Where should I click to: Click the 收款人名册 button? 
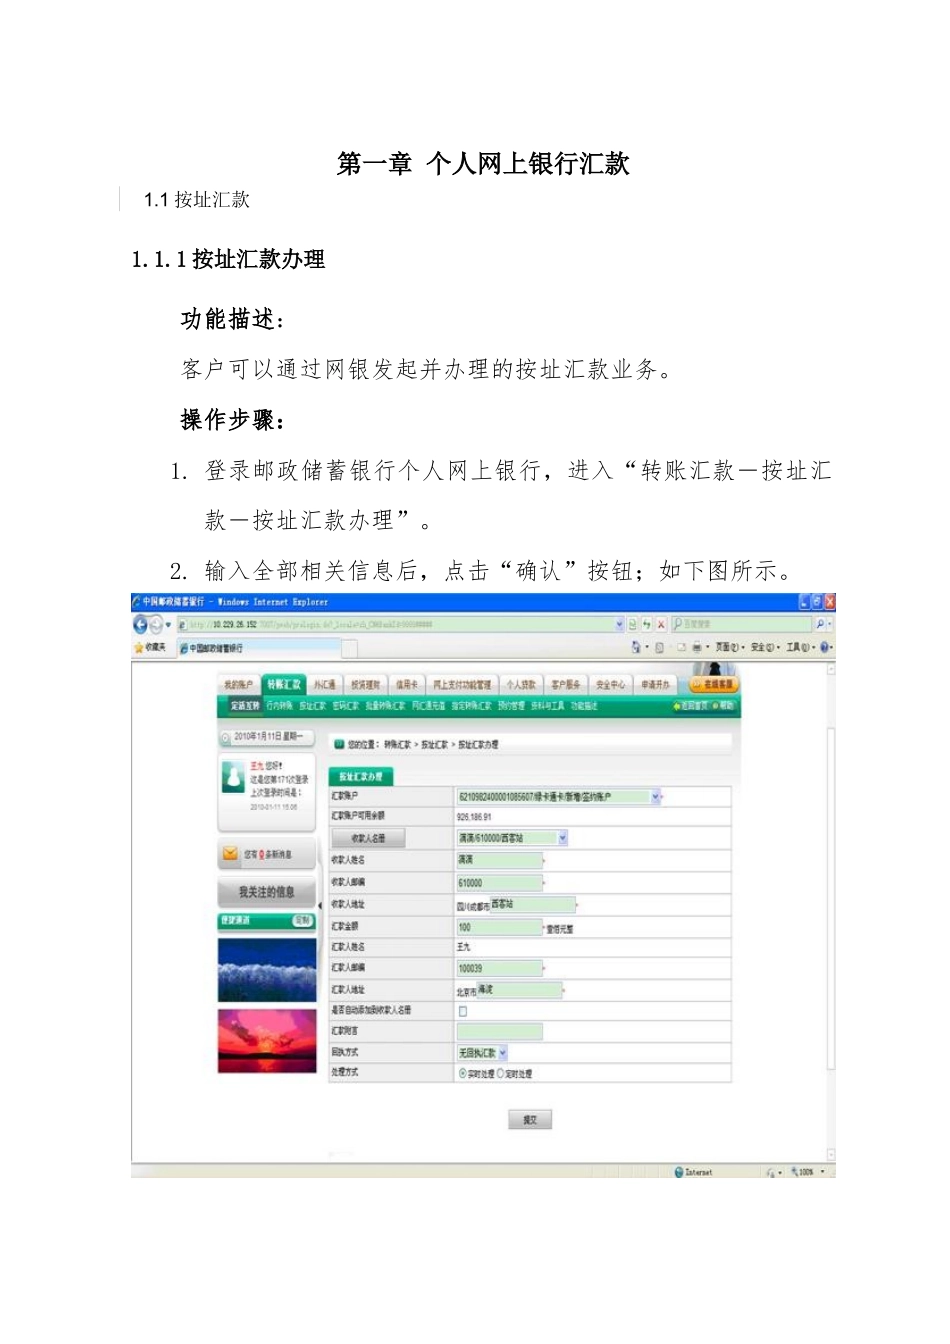368,838
